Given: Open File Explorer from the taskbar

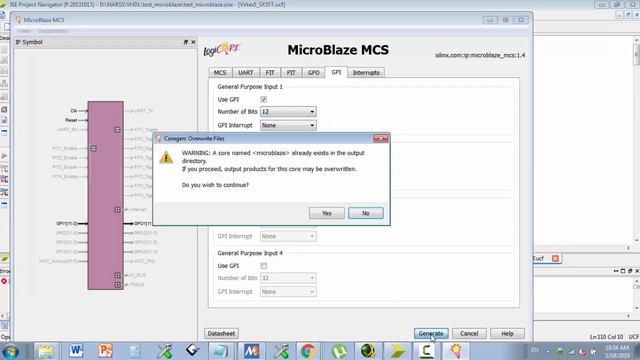Looking at the screenshot, I should point(46,351).
